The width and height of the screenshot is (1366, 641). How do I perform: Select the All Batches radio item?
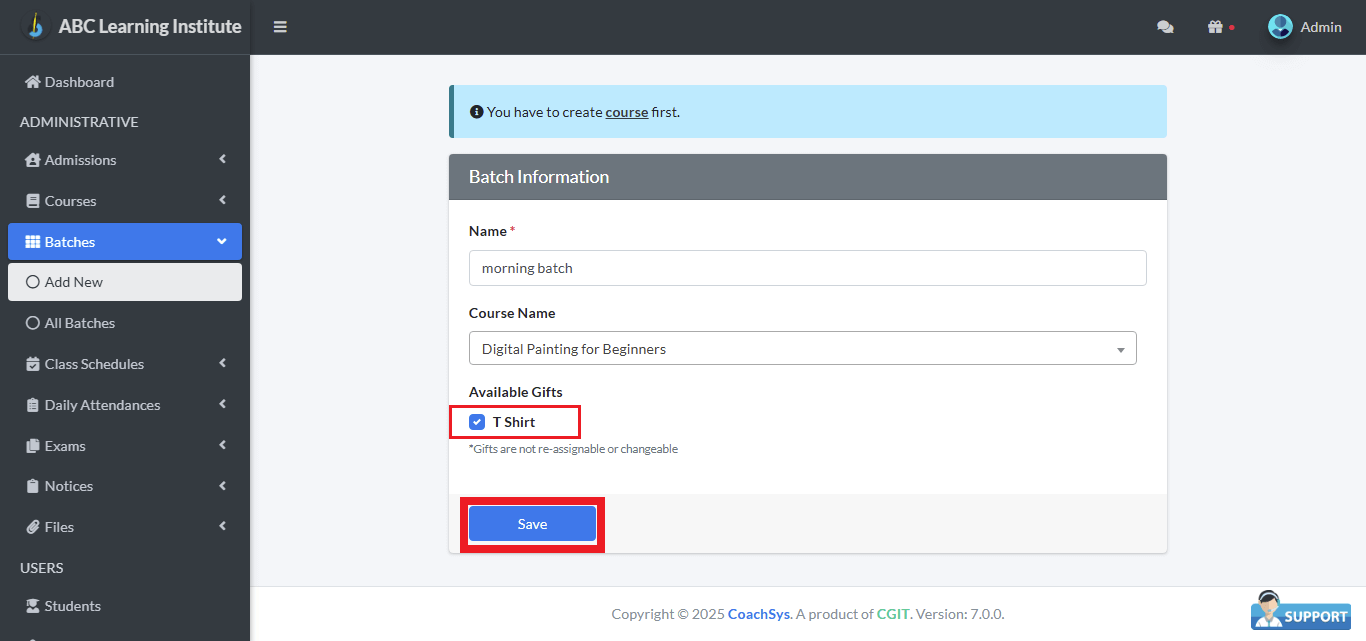tap(33, 323)
